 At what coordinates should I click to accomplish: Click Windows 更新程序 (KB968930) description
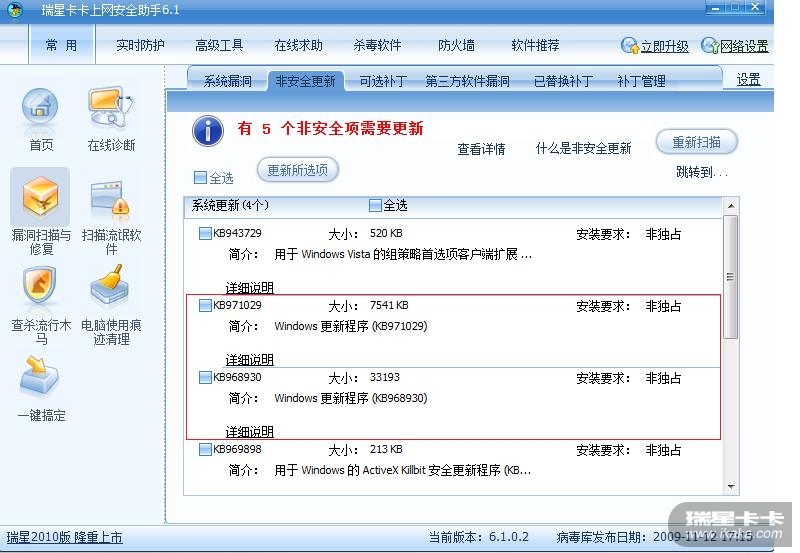(x=351, y=398)
